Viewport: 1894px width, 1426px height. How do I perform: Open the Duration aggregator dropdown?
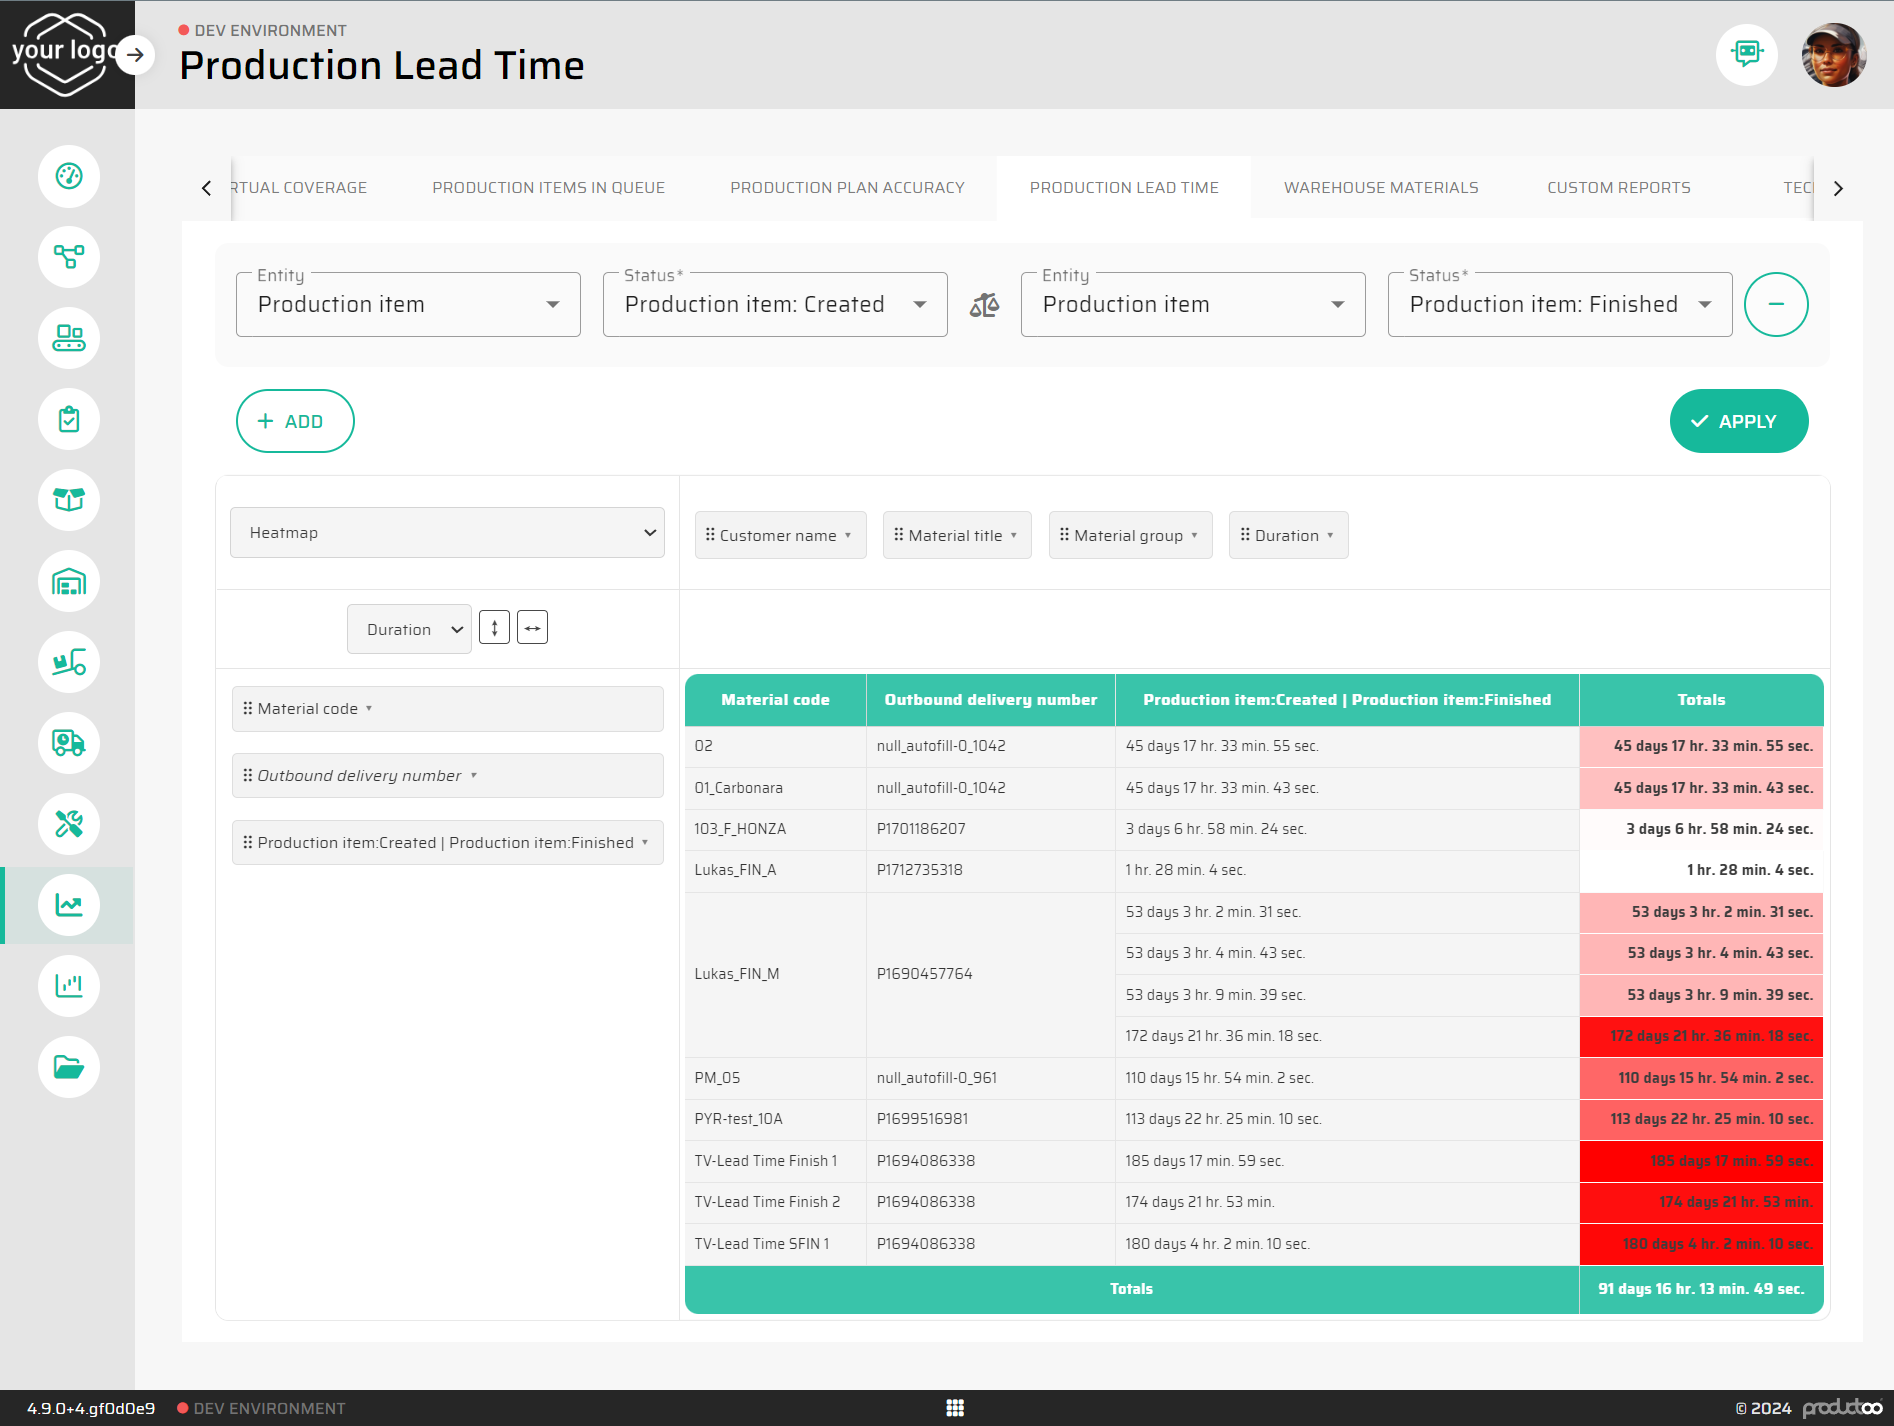tap(409, 629)
